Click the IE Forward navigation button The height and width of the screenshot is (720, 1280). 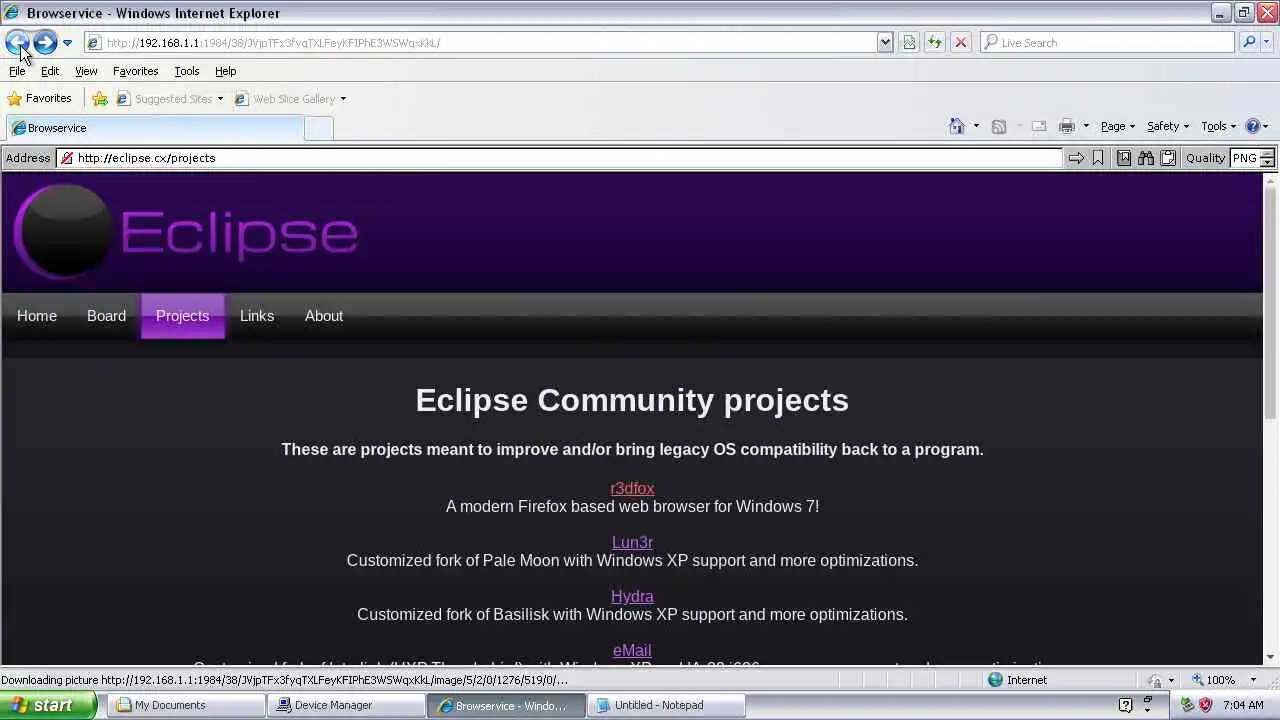[x=45, y=42]
